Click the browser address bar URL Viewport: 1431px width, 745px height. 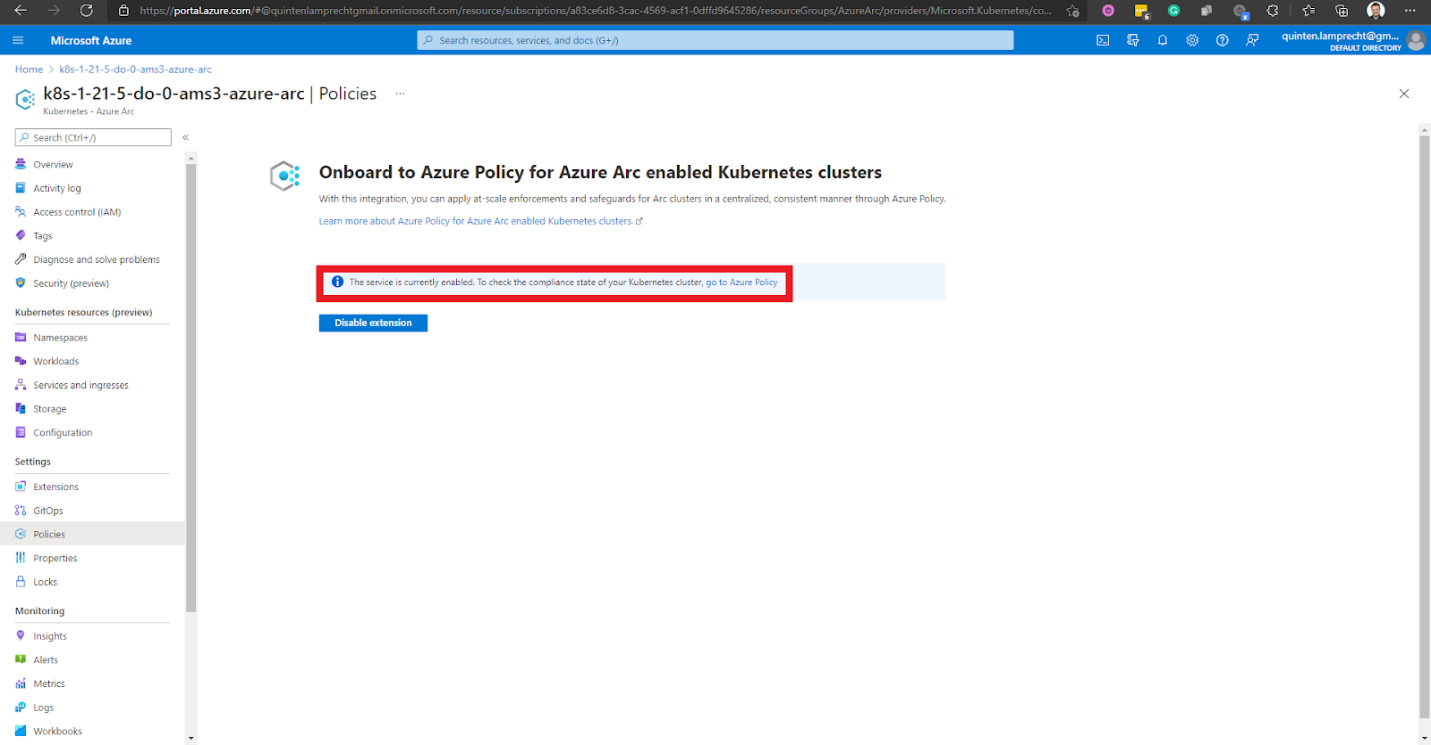click(x=595, y=10)
